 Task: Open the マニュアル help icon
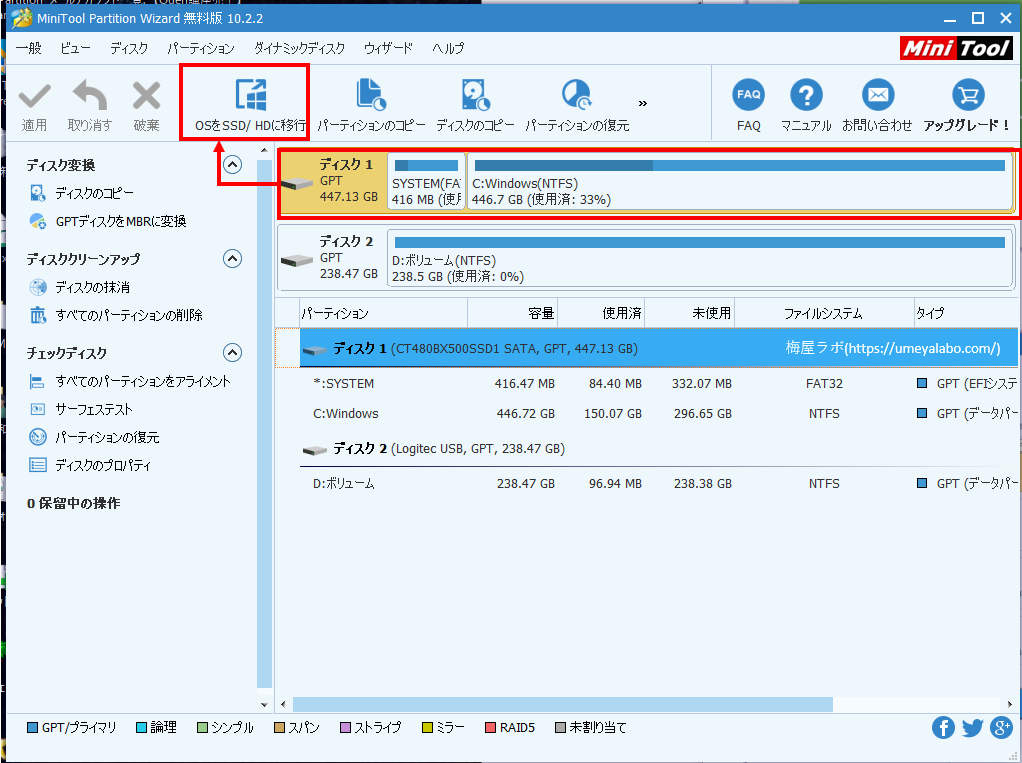(x=806, y=95)
